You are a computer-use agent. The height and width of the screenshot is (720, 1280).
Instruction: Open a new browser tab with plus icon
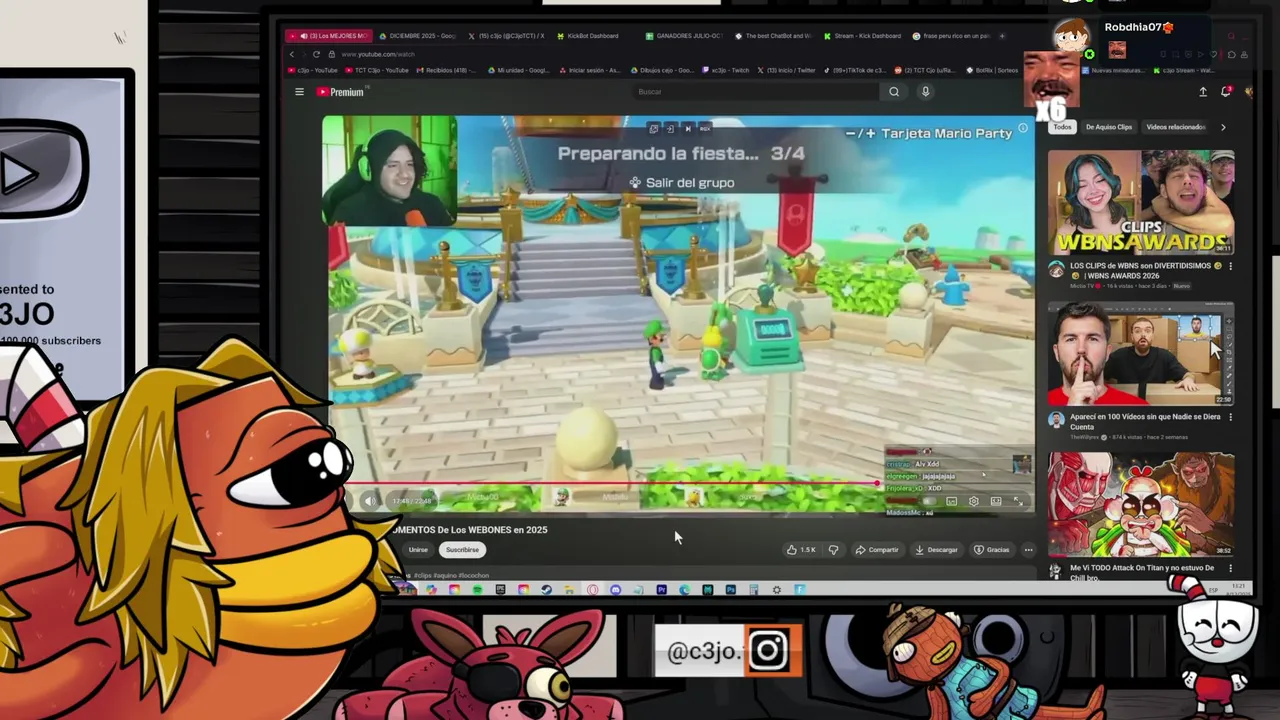click(1002, 36)
